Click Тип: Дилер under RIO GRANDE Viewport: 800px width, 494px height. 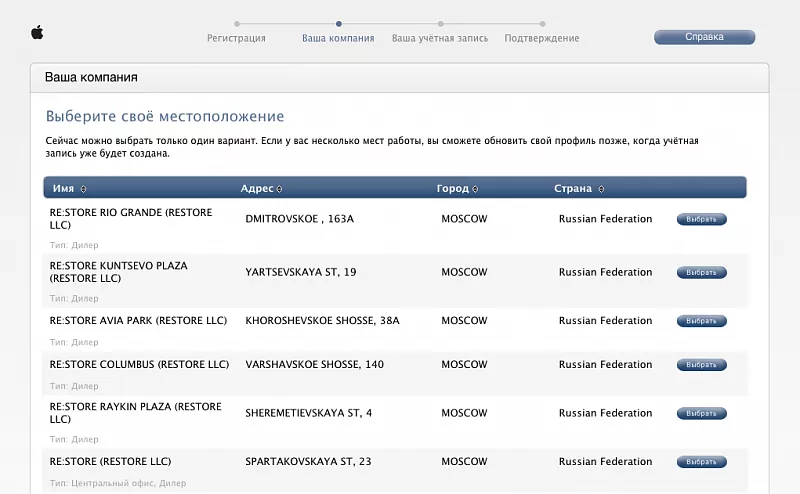click(x=74, y=245)
